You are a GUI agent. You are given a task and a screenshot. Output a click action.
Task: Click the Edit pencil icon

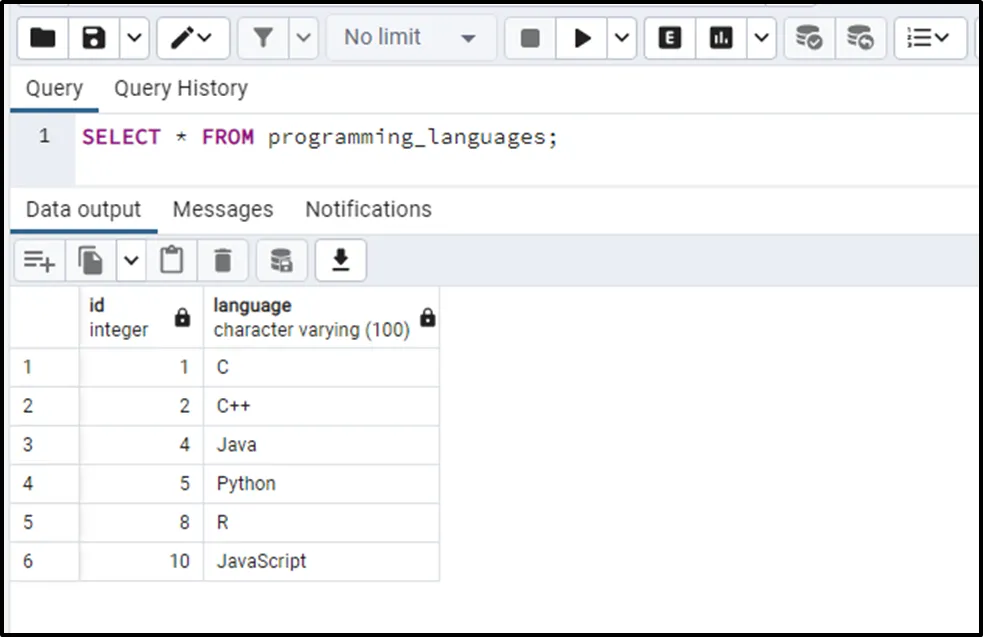pyautogui.click(x=183, y=38)
